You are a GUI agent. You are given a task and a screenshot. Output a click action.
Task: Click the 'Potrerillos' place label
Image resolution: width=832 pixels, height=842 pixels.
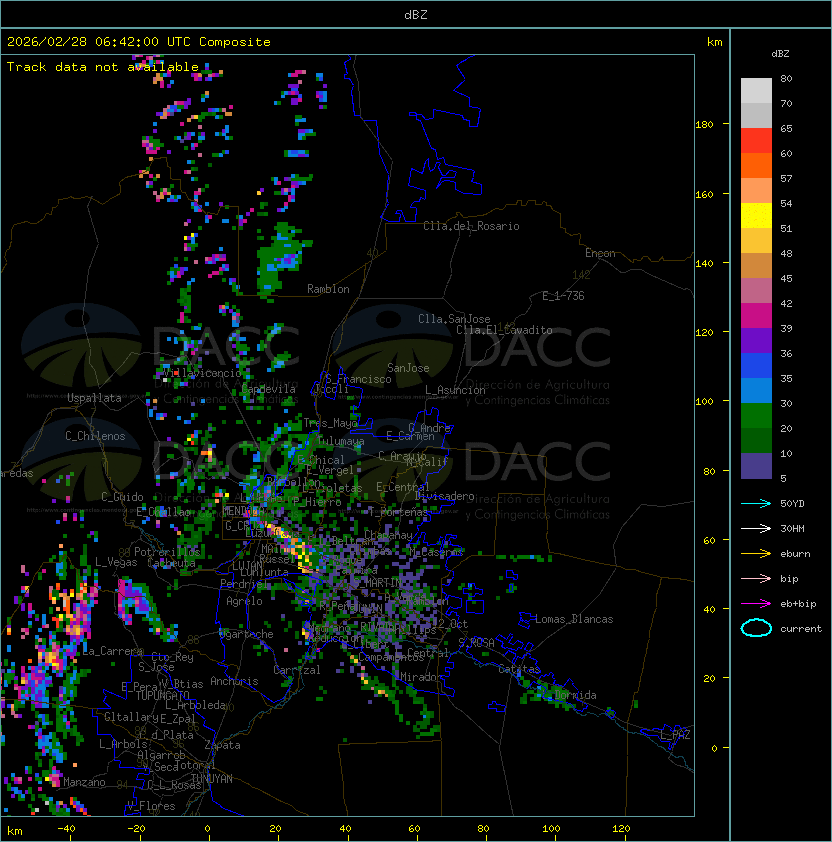(x=167, y=552)
